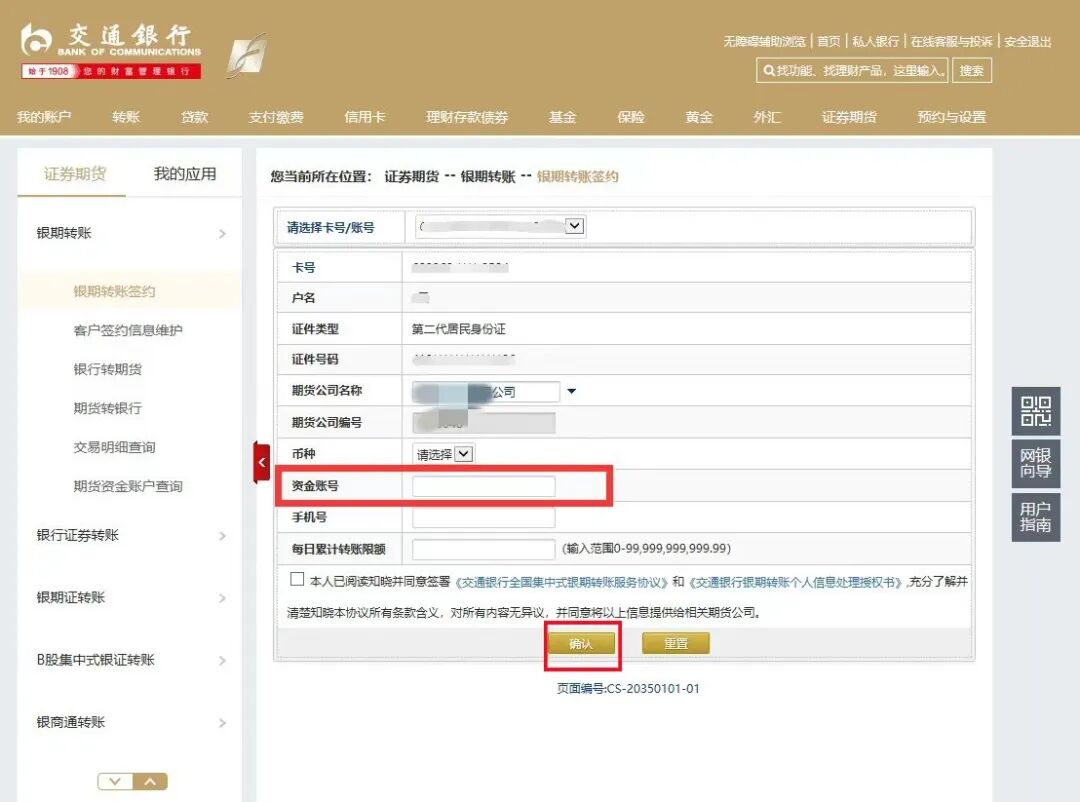Expand the 银行证券转账 sidebar section
This screenshot has height=802, width=1080.
click(130, 536)
